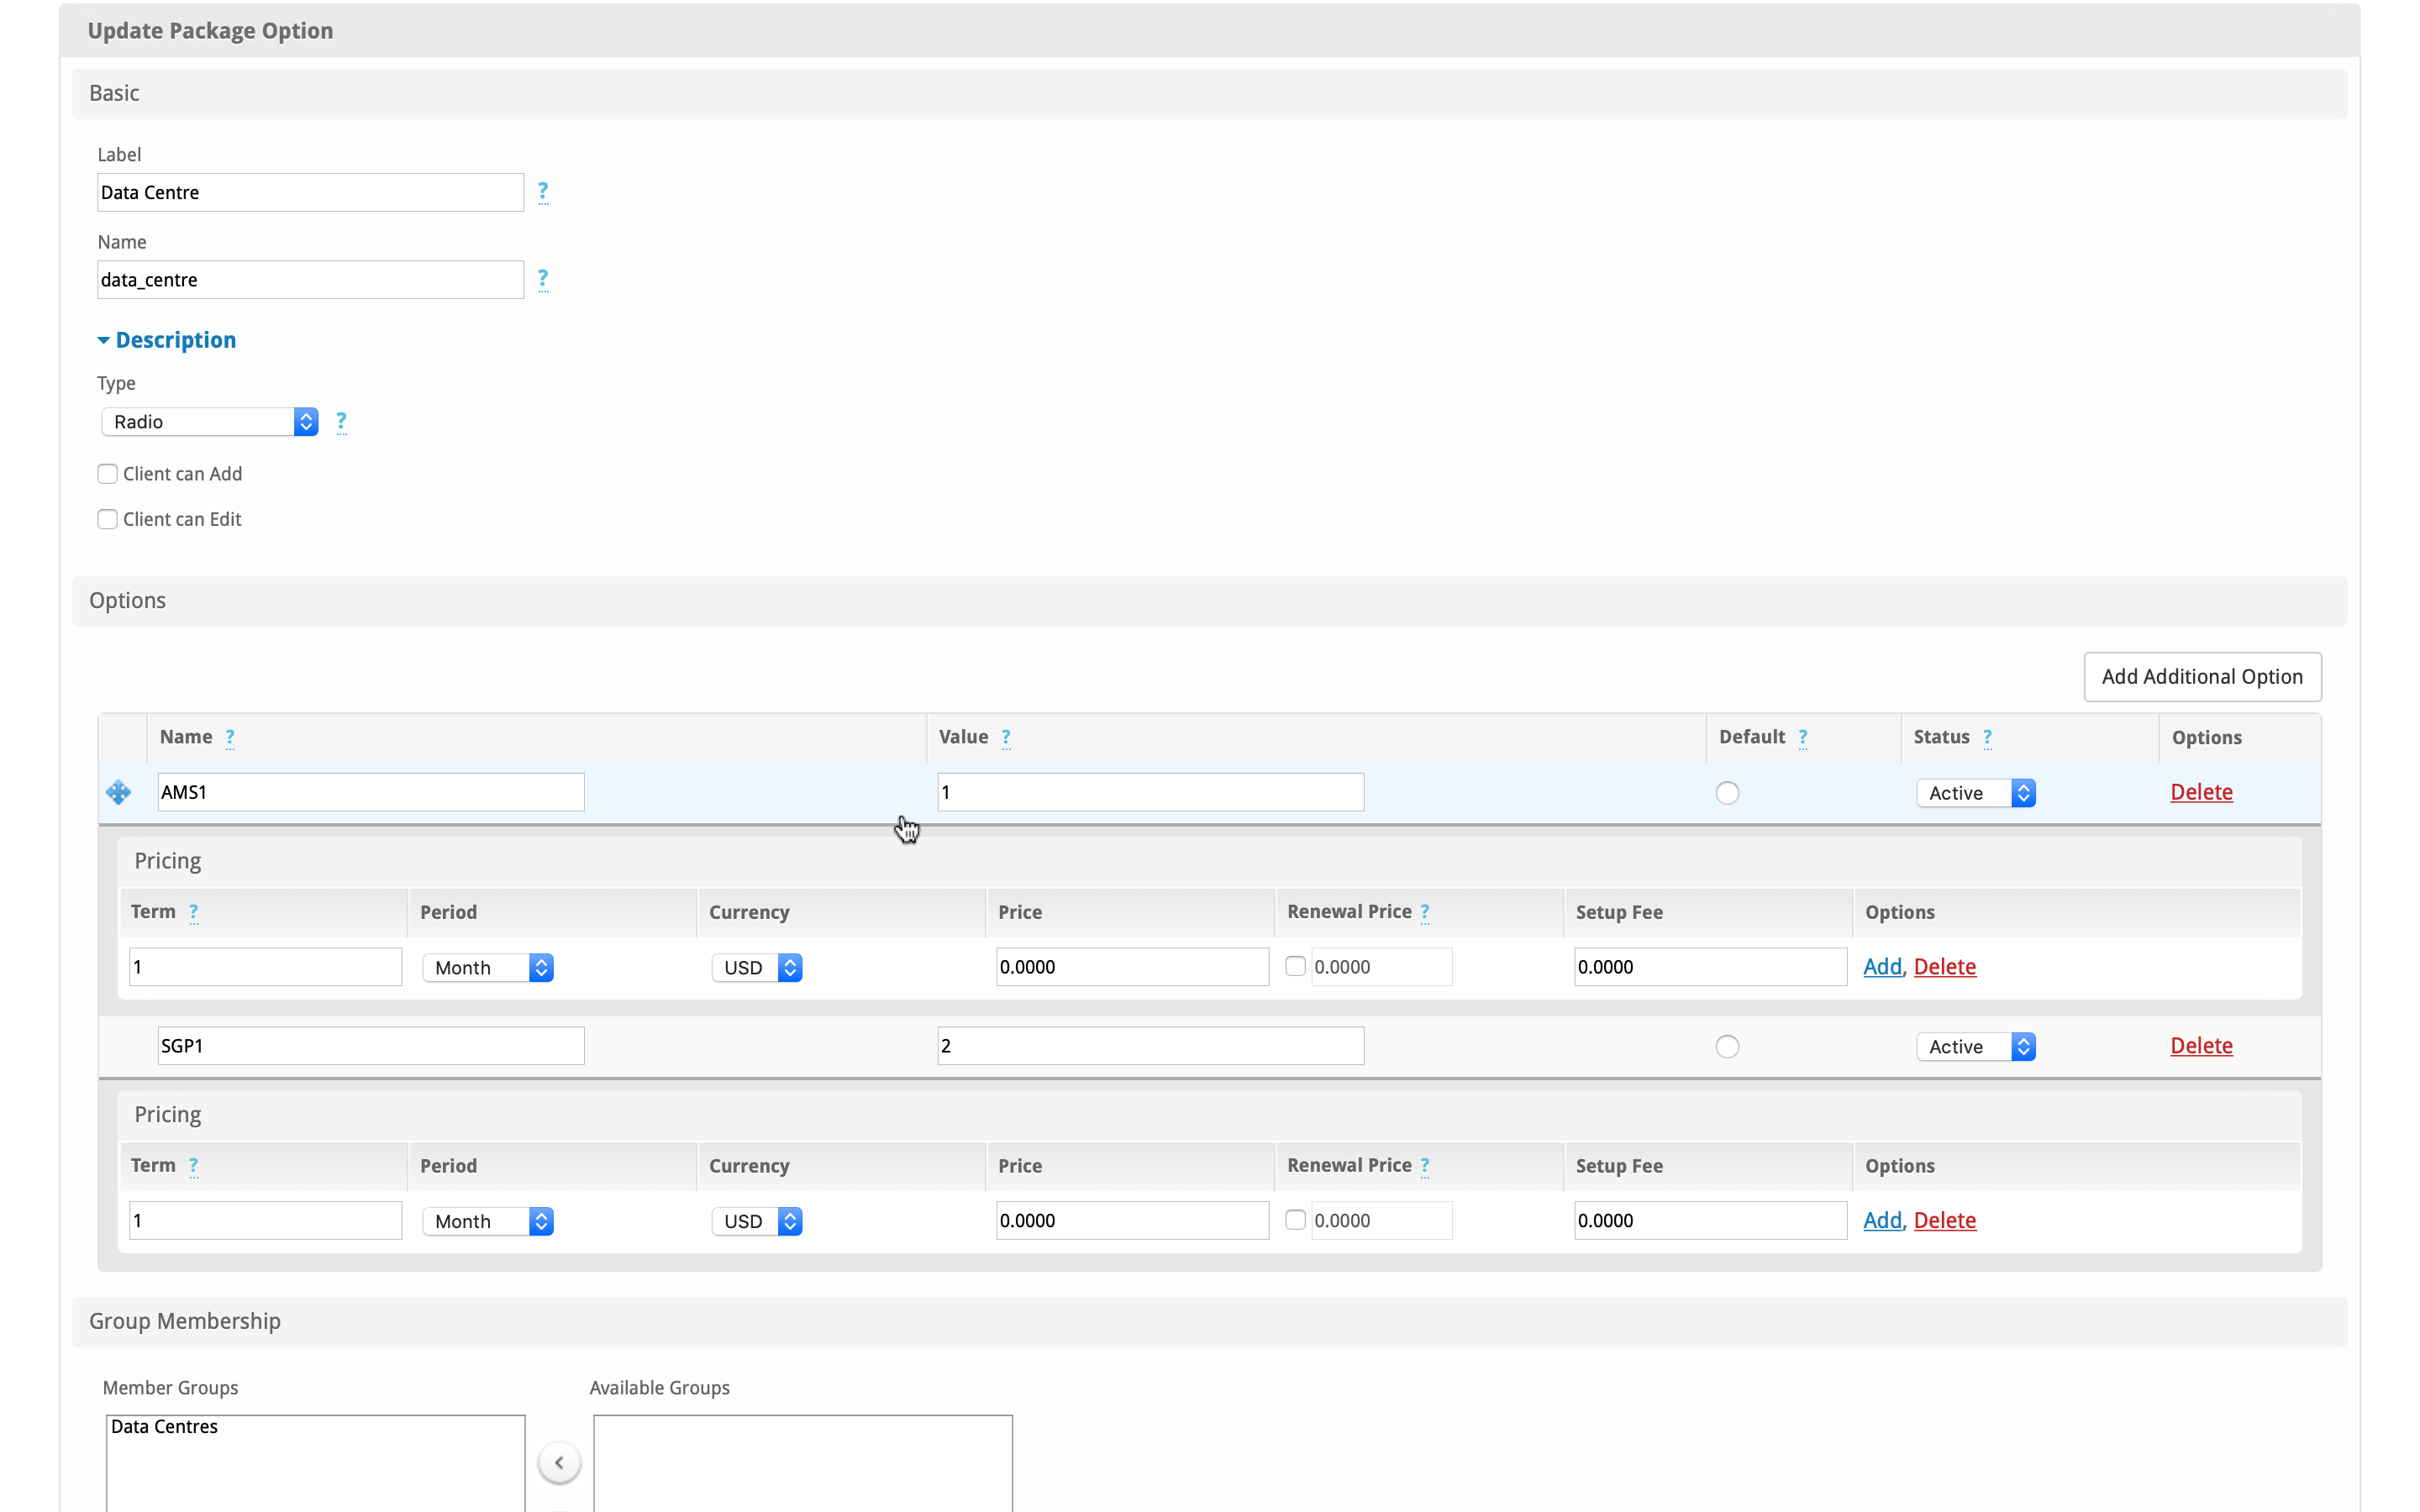
Task: Click the help icon beside Options table Name header
Action: point(230,738)
